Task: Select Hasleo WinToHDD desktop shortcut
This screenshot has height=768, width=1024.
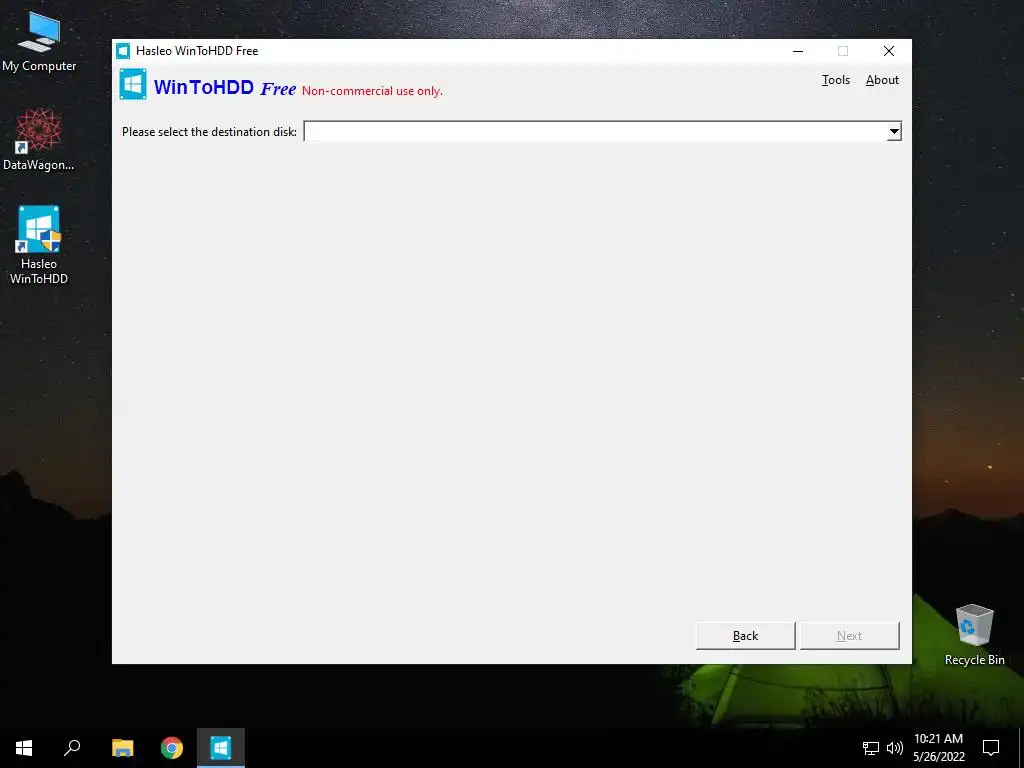Action: tap(39, 245)
